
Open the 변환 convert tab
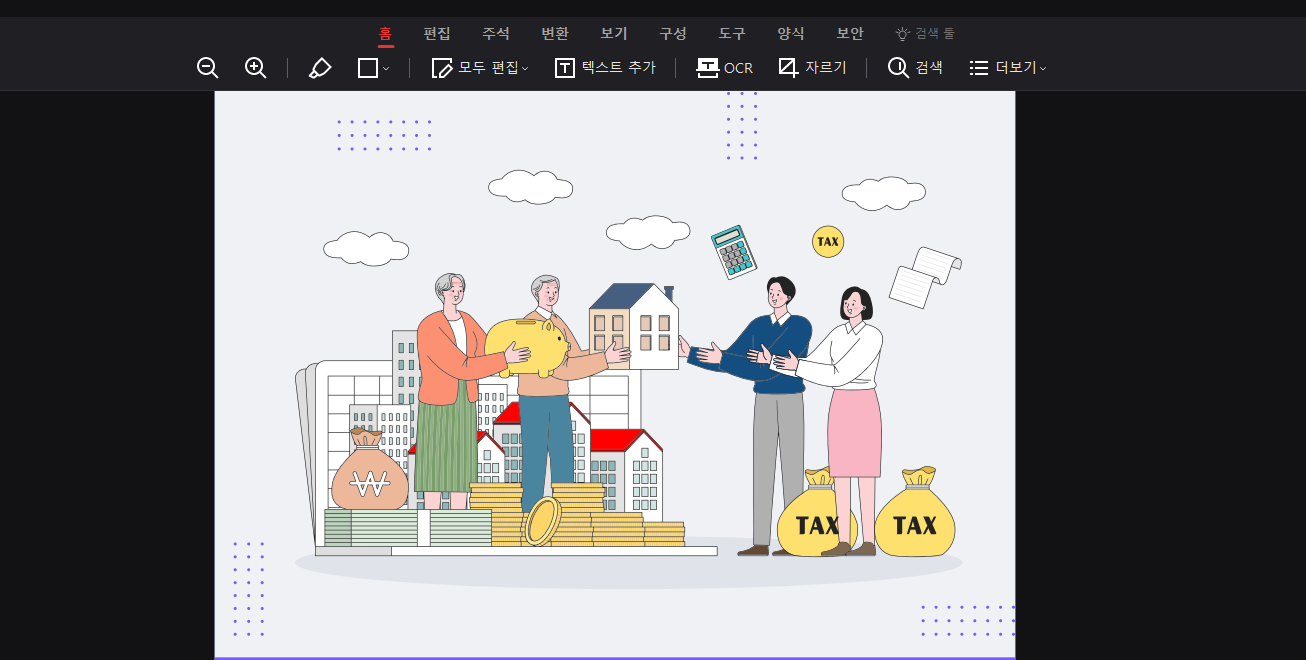pos(555,33)
